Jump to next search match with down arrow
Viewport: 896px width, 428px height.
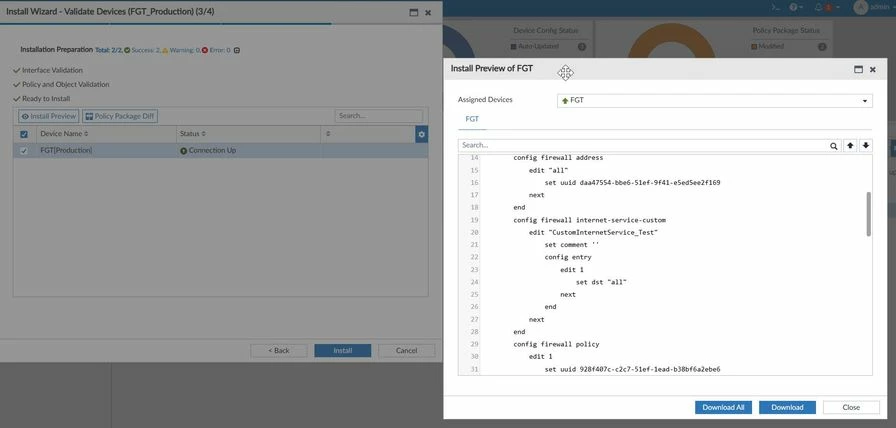click(866, 146)
